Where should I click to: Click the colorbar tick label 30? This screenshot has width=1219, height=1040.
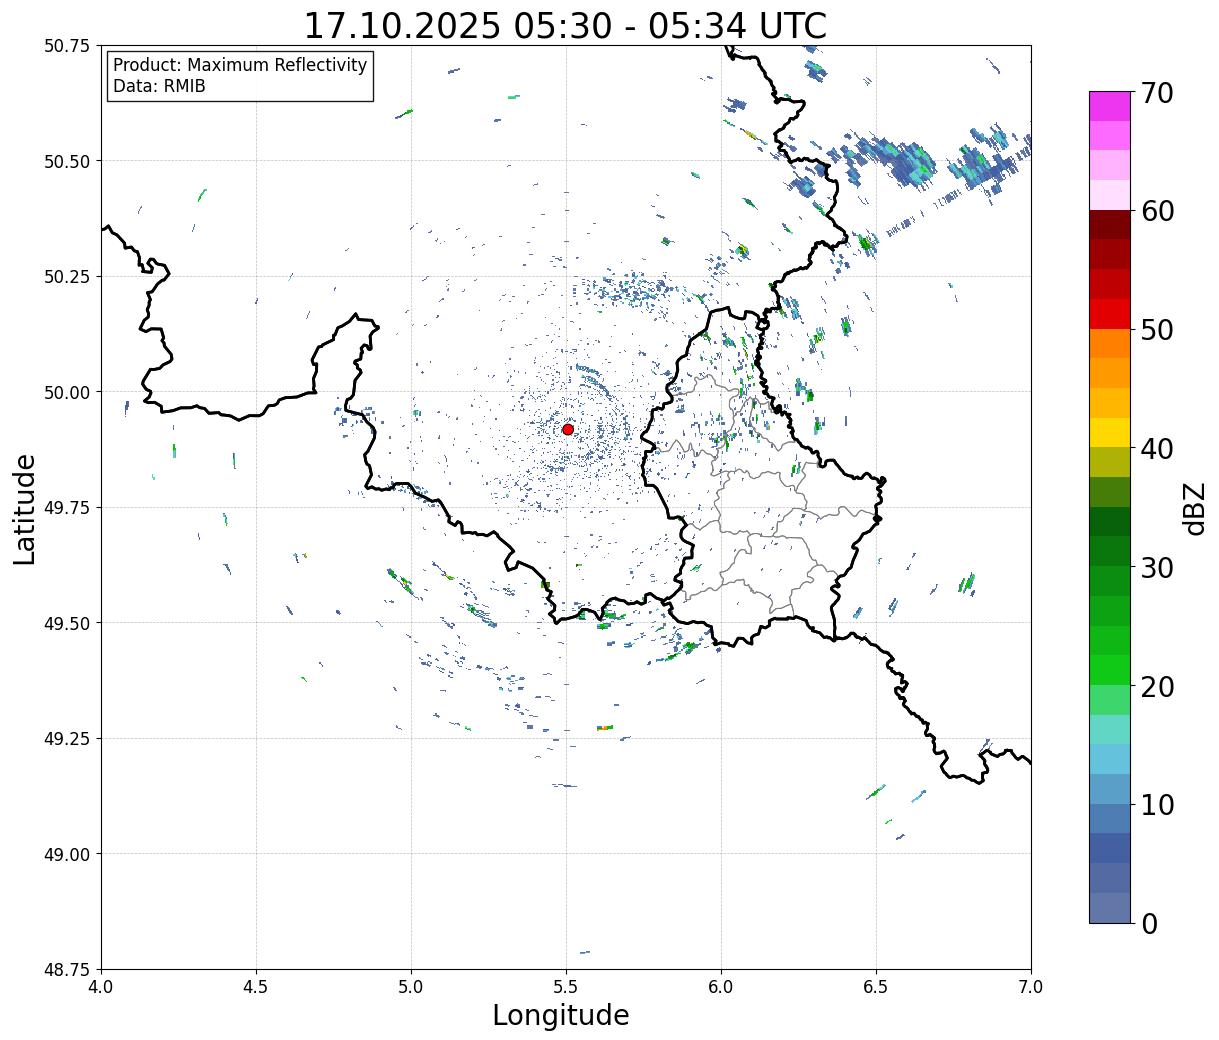[1156, 568]
